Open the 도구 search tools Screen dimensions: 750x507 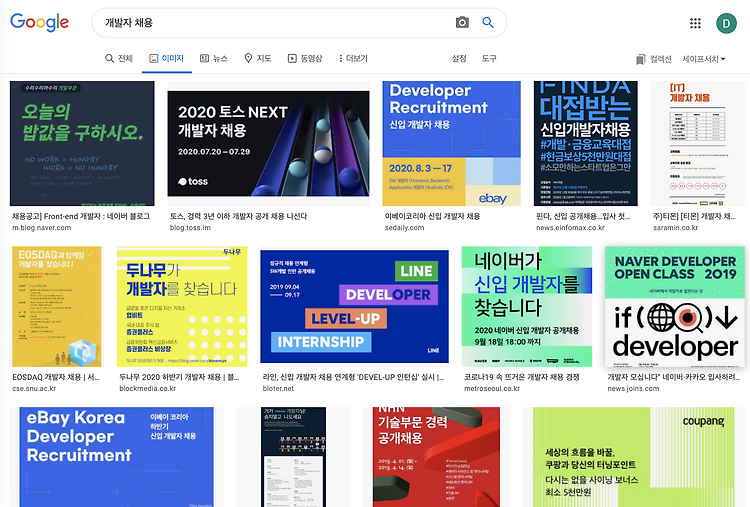[x=489, y=58]
